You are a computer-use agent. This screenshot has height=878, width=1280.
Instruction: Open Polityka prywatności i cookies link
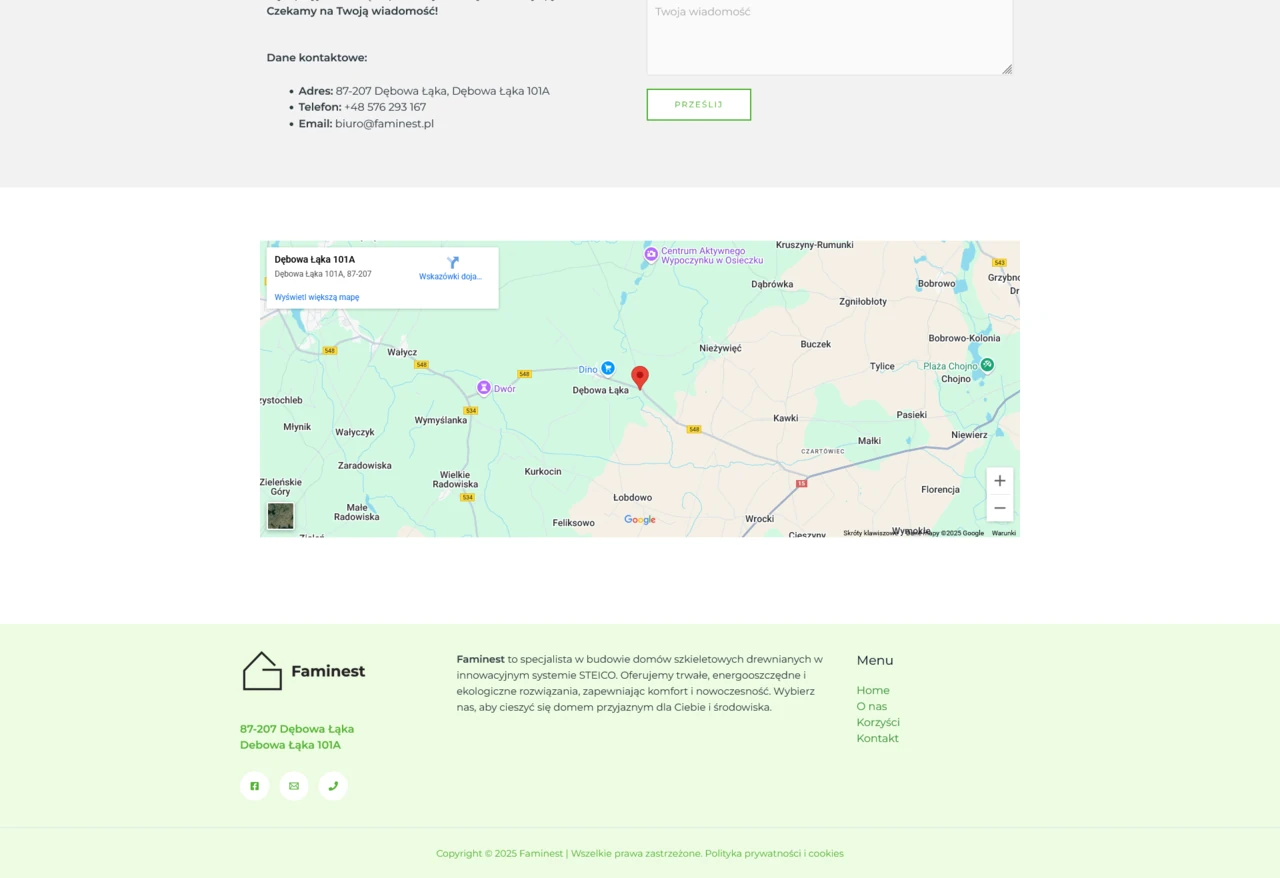pyautogui.click(x=774, y=853)
